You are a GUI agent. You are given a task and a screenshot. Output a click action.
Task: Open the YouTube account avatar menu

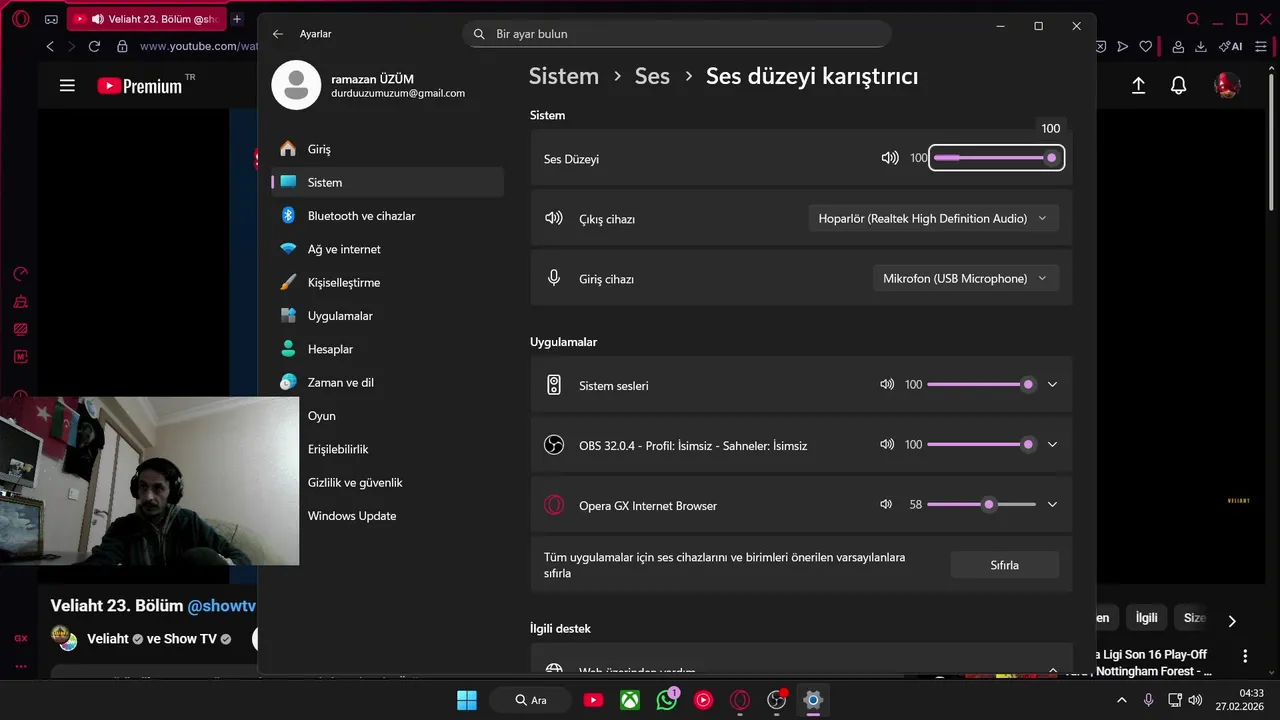click(1227, 86)
